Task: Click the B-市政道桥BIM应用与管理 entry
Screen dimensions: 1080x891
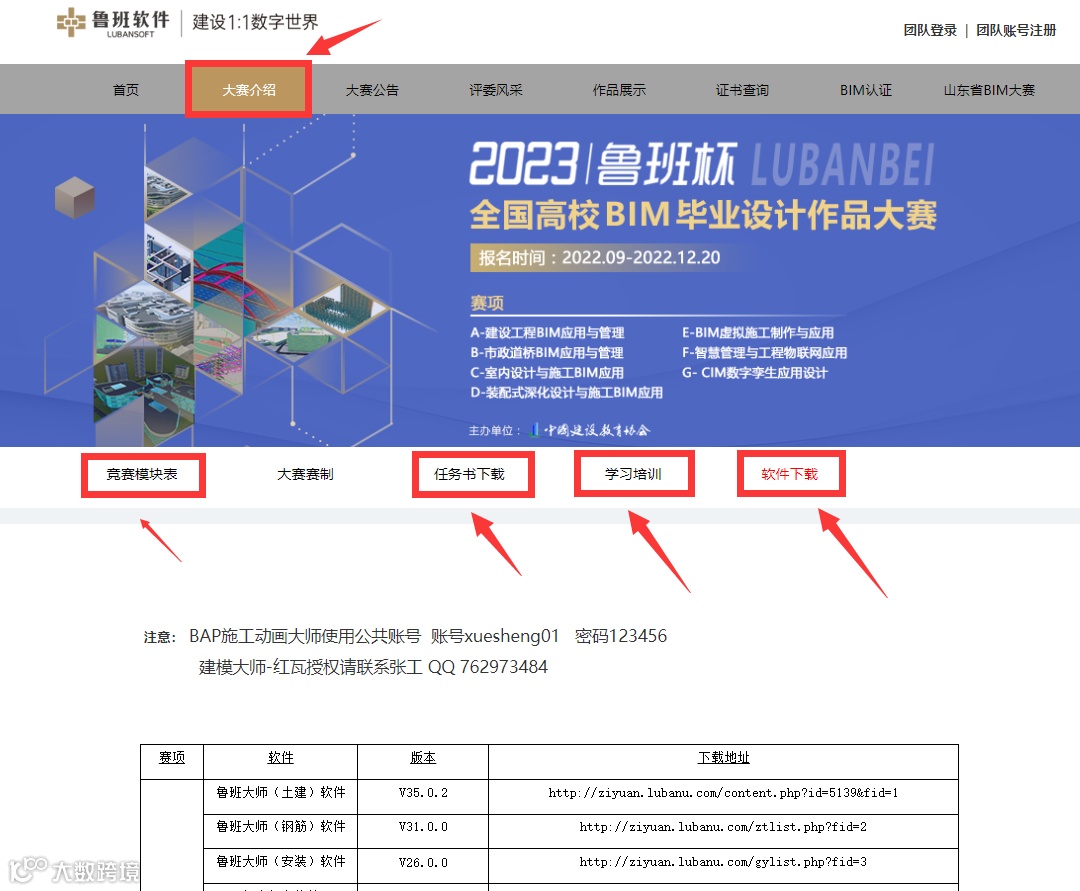Action: pos(547,353)
